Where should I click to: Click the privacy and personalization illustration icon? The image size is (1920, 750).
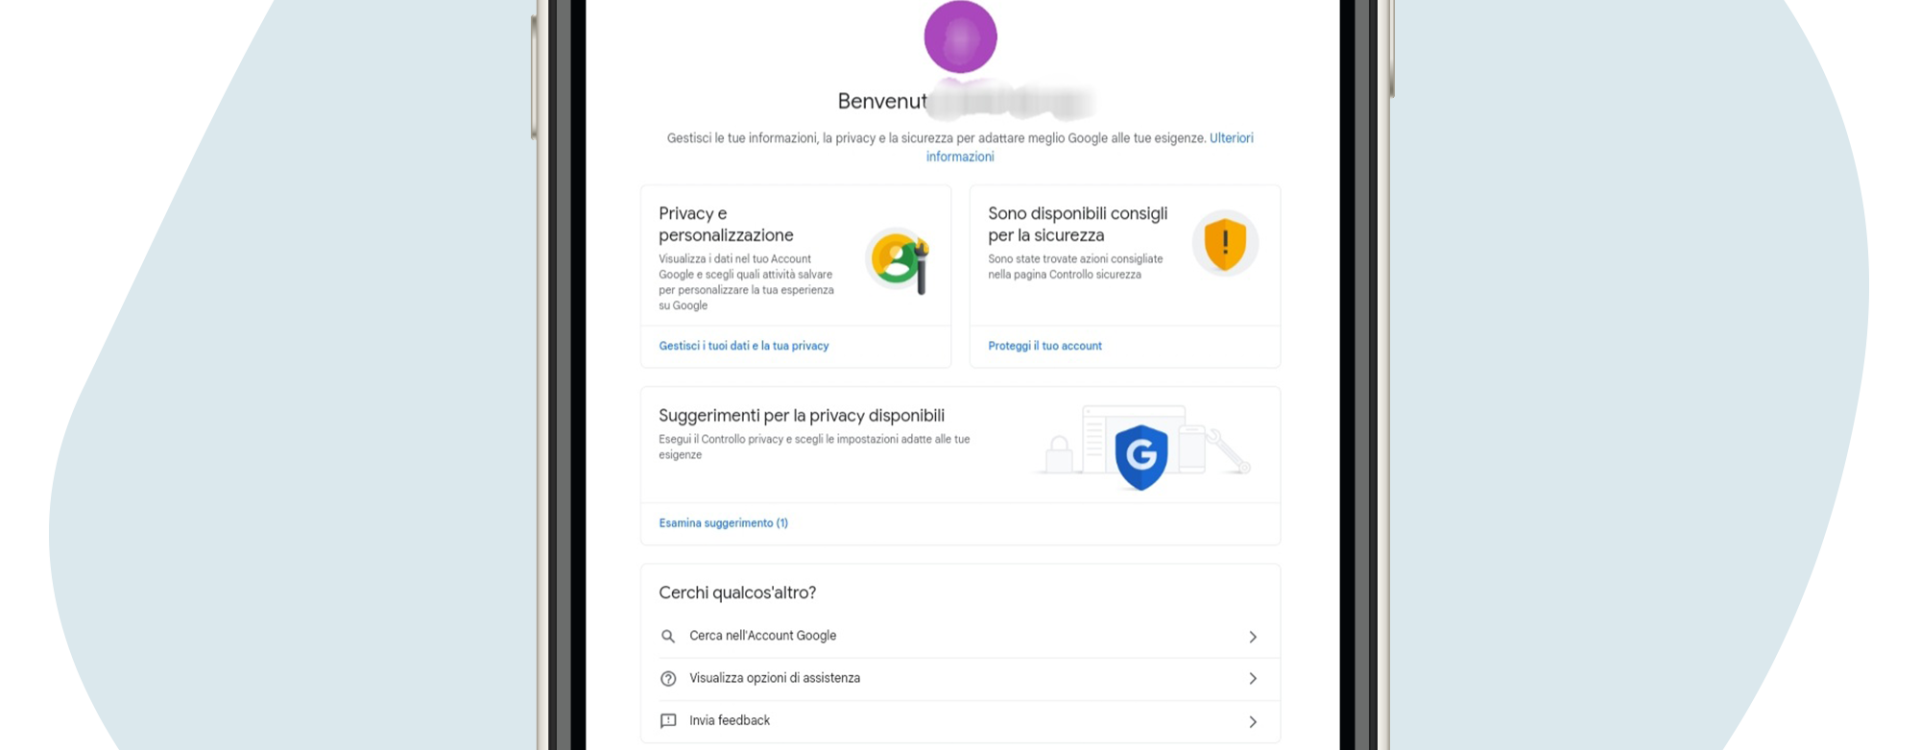pyautogui.click(x=898, y=260)
